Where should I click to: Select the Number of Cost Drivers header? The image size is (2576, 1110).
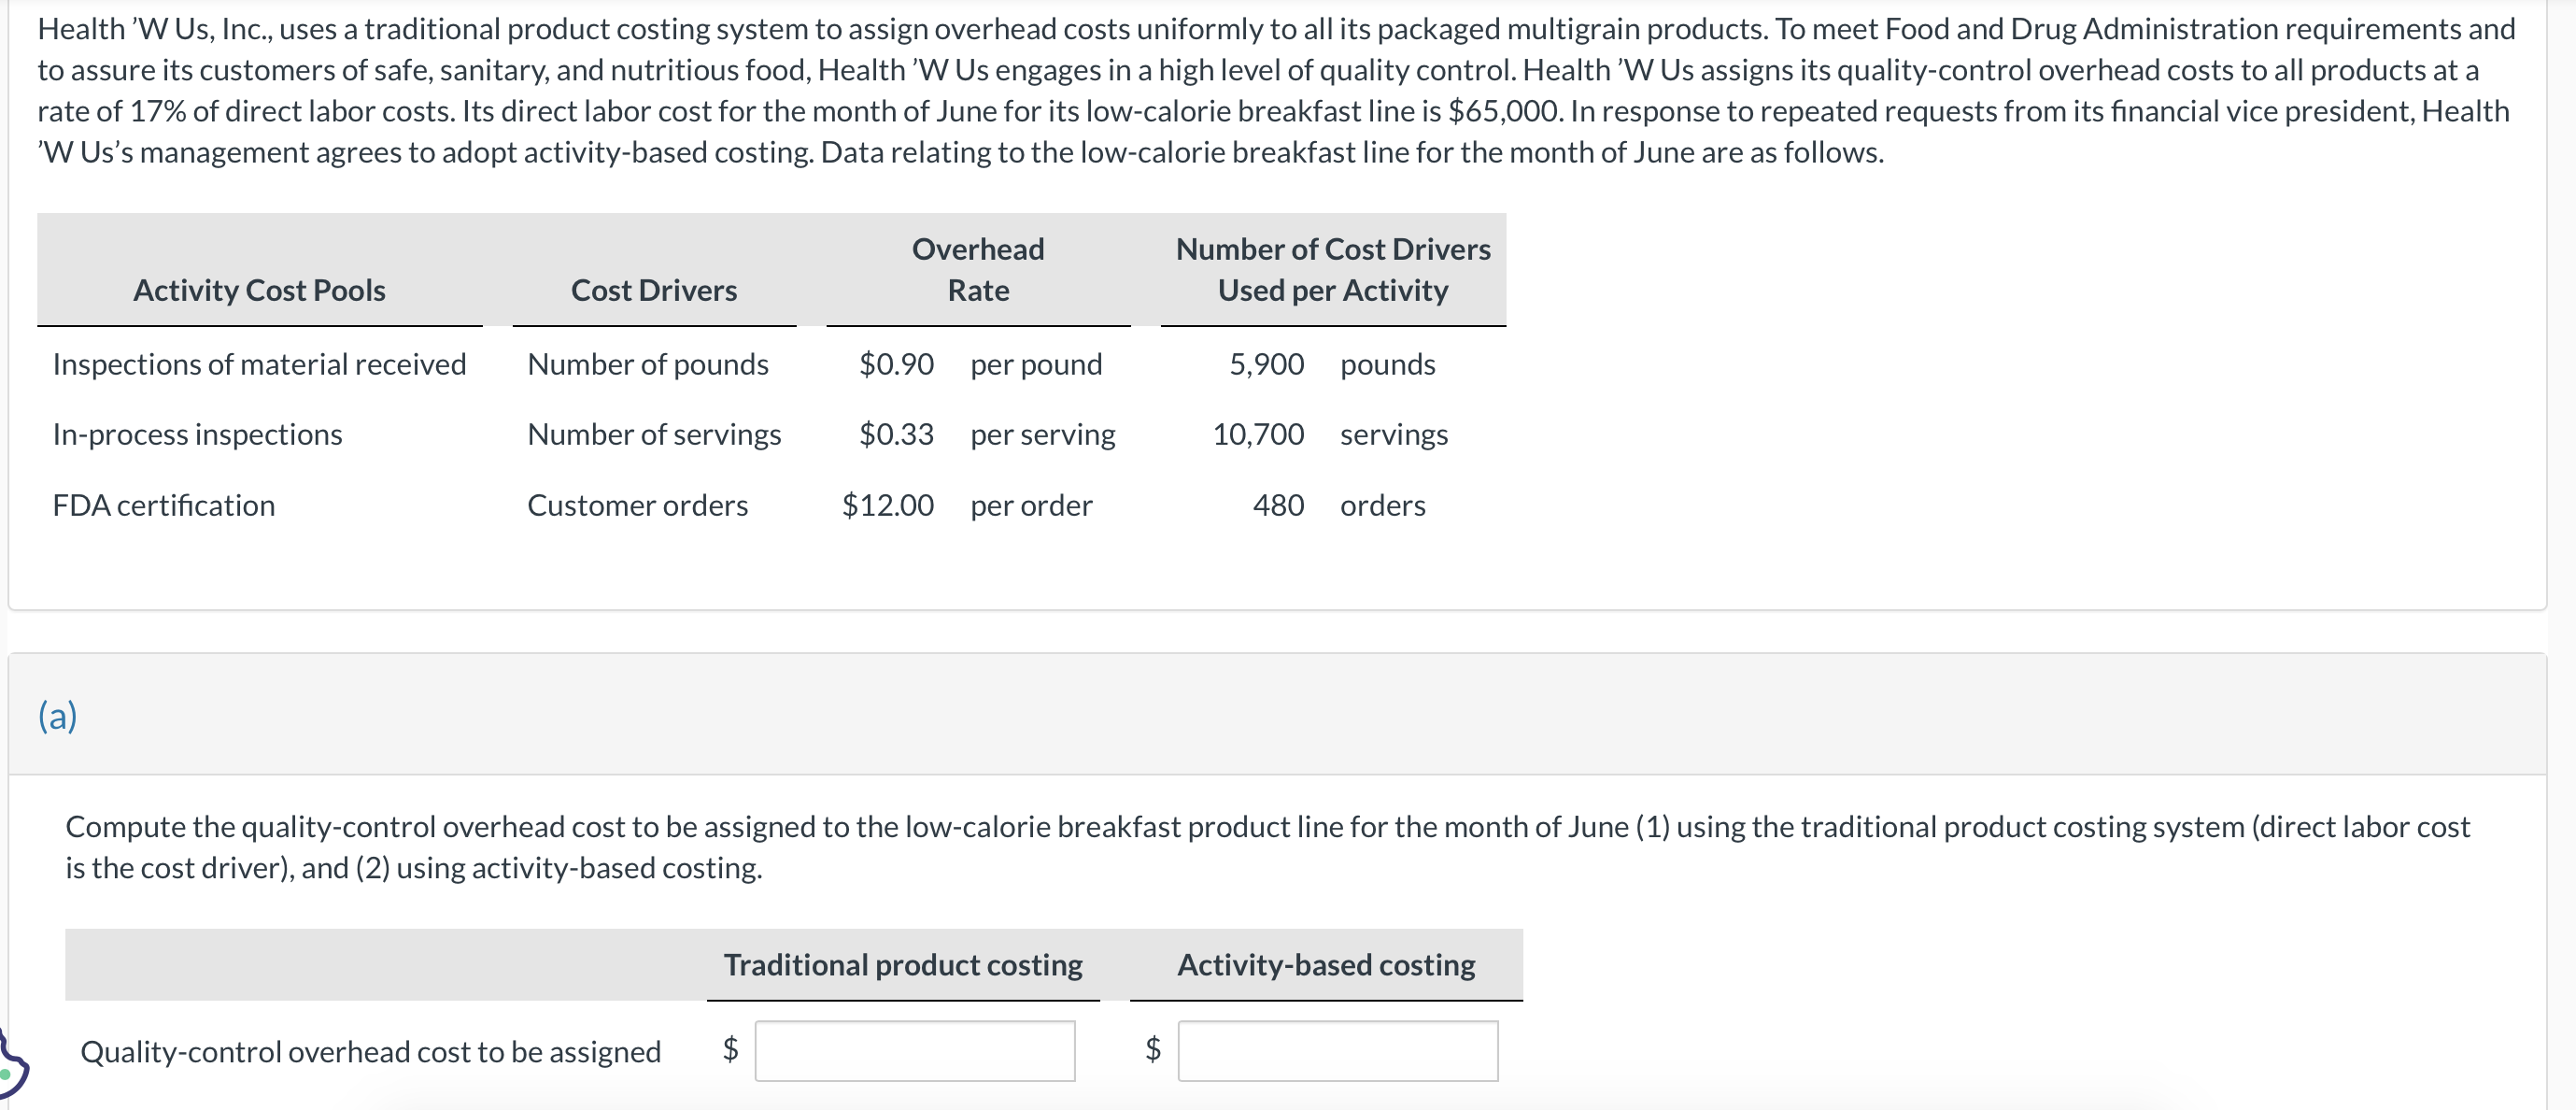click(1332, 269)
